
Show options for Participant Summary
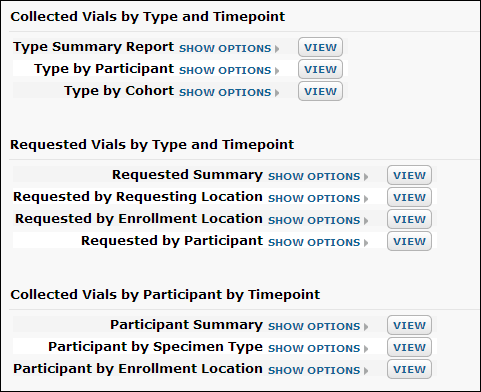[x=318, y=326]
